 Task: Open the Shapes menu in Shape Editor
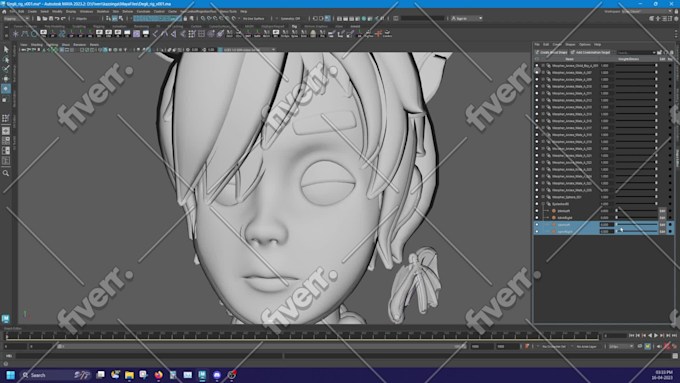(570, 44)
